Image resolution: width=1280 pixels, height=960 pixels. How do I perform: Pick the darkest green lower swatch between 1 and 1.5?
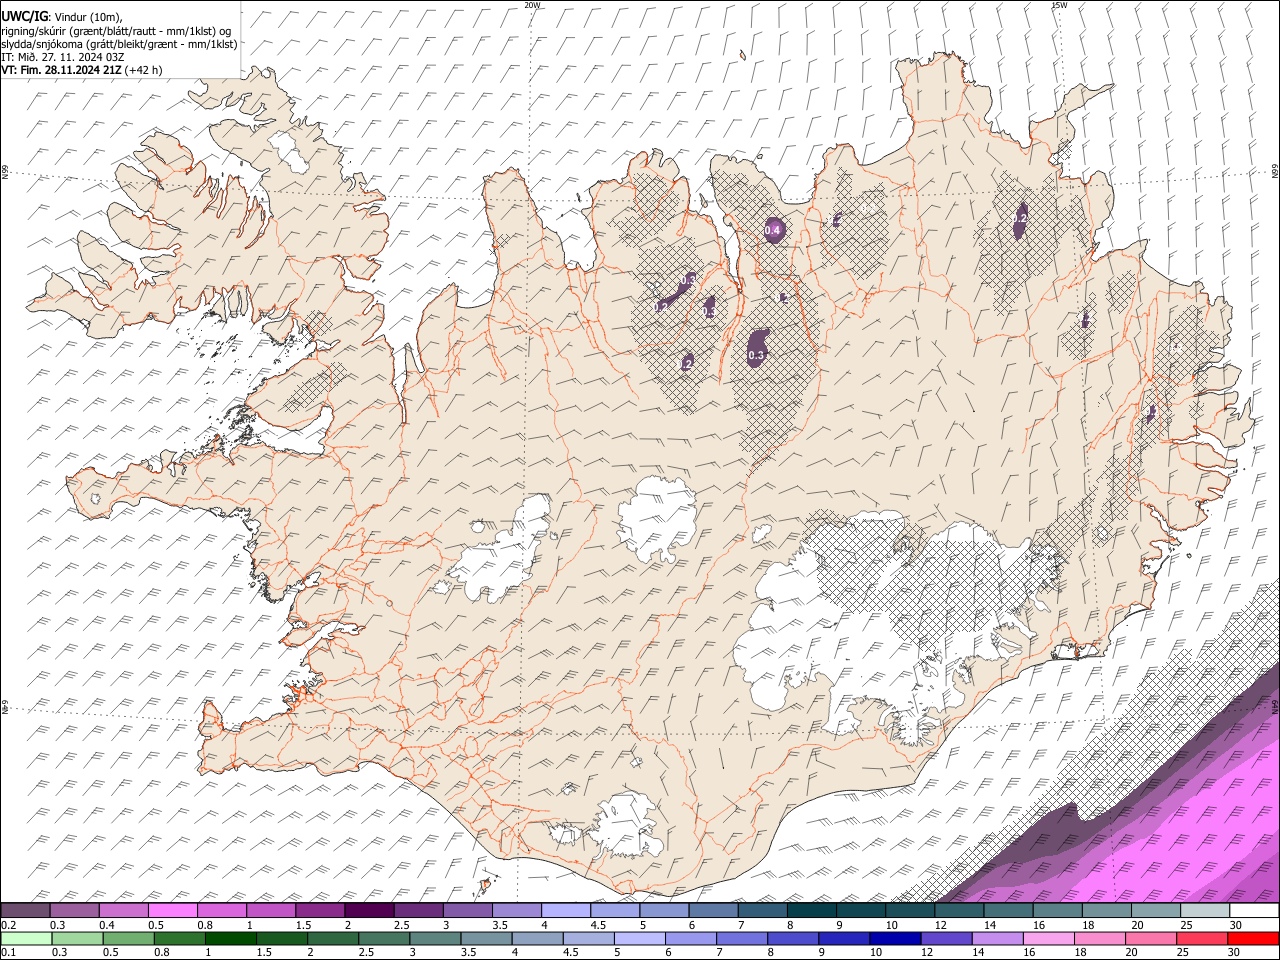click(230, 939)
